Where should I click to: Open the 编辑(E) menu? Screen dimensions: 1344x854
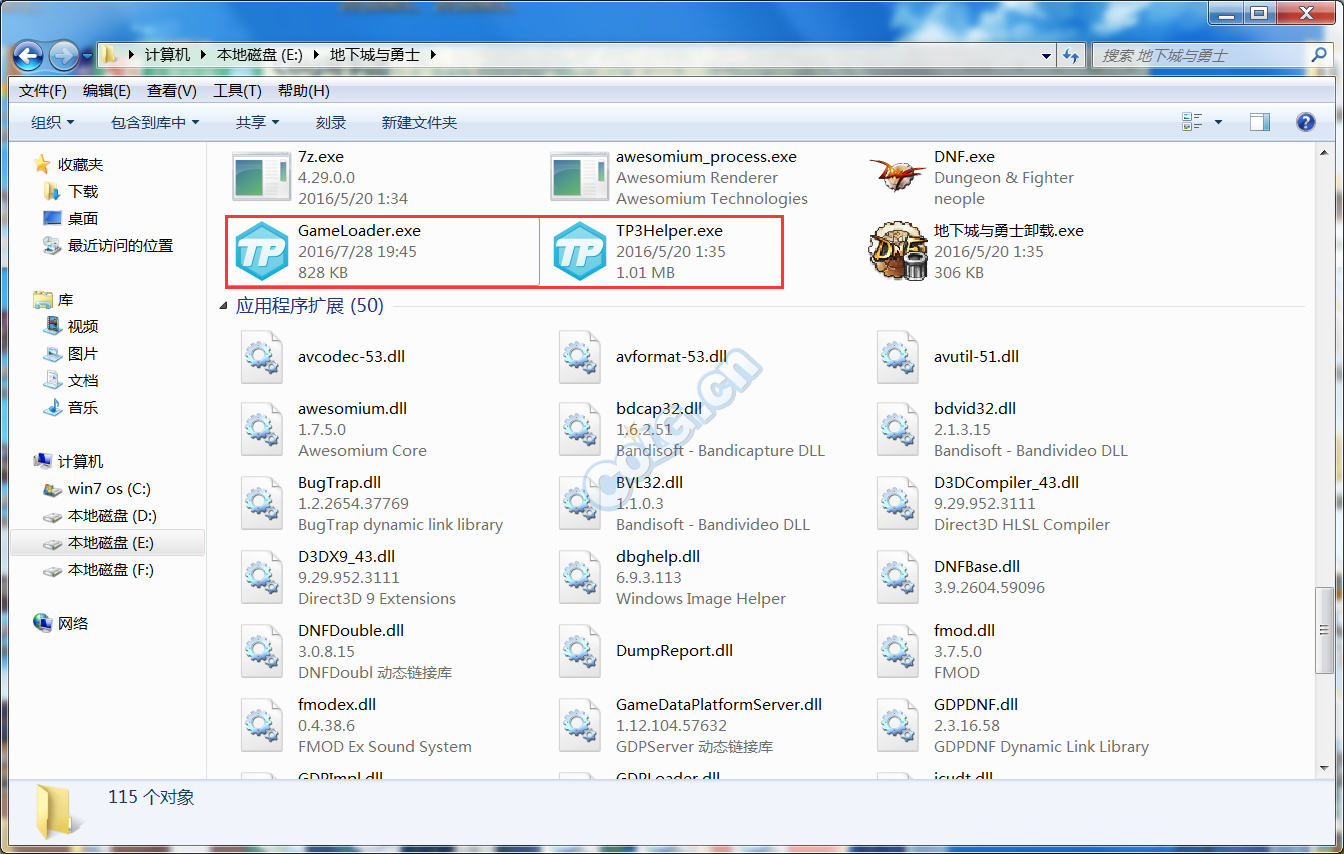107,91
